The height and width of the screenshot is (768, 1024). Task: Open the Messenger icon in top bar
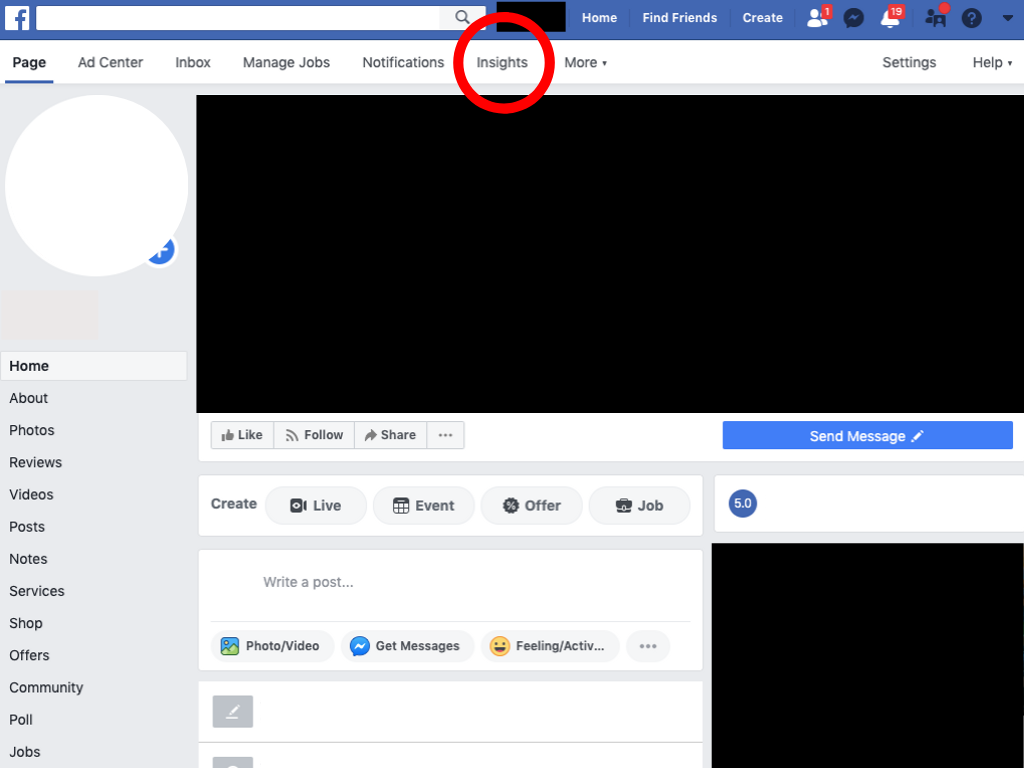click(853, 18)
